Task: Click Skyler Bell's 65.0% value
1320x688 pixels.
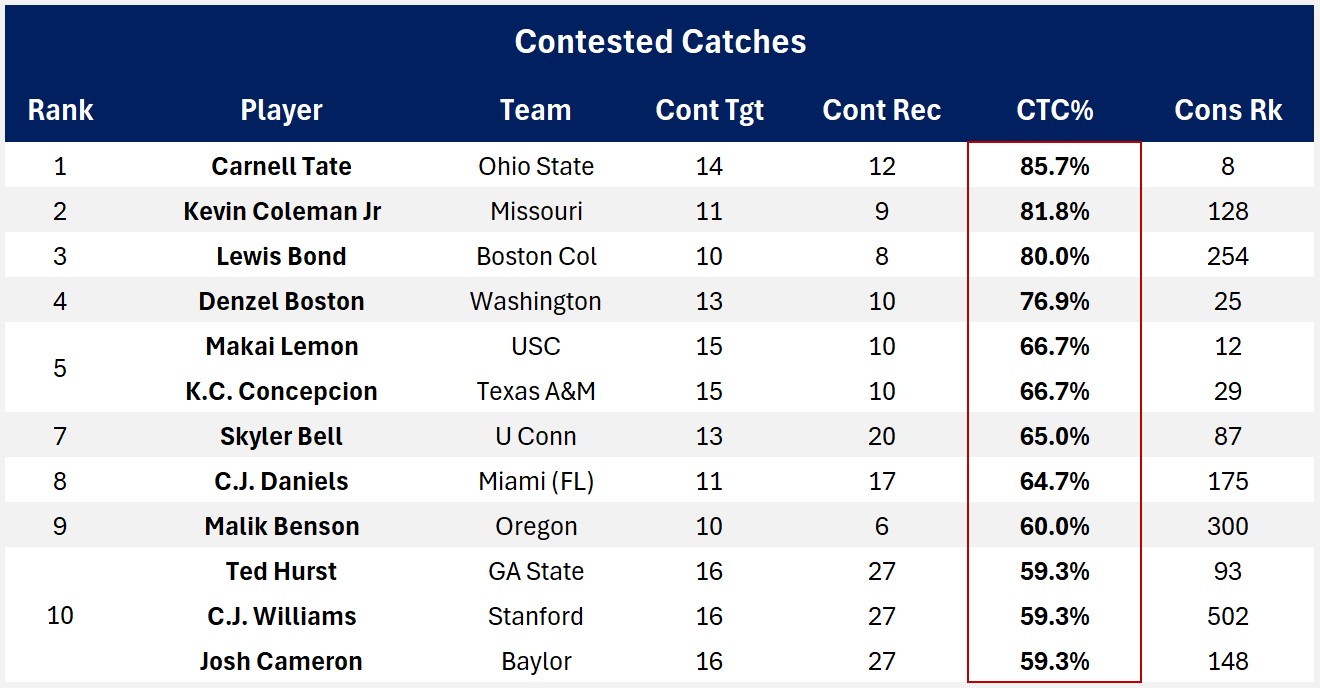Action: click(x=1054, y=436)
